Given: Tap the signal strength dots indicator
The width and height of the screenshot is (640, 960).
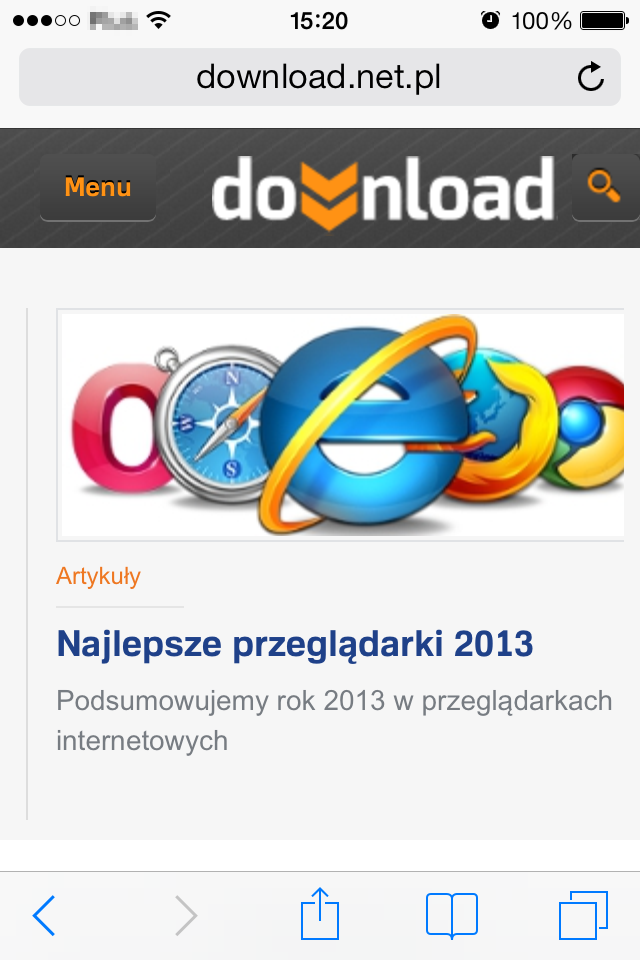Looking at the screenshot, I should (47, 21).
